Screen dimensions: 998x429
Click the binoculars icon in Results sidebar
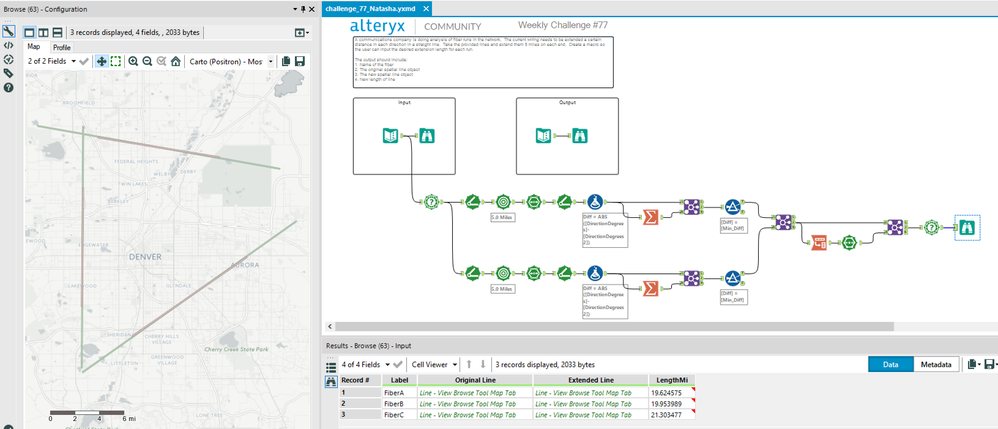(x=331, y=382)
